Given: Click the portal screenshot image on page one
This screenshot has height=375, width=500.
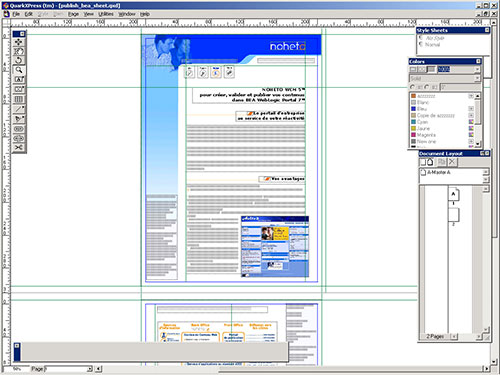Looking at the screenshot, I should pyautogui.click(x=275, y=247).
